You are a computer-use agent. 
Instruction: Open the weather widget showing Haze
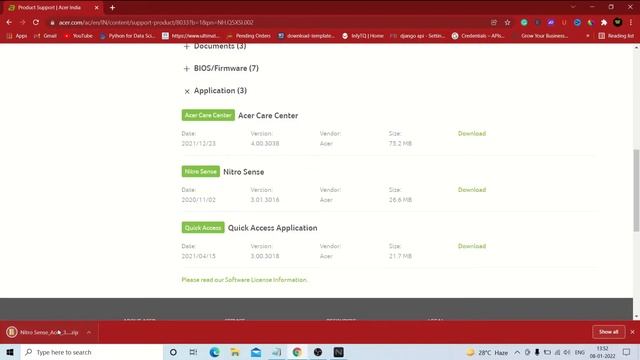tap(488, 352)
